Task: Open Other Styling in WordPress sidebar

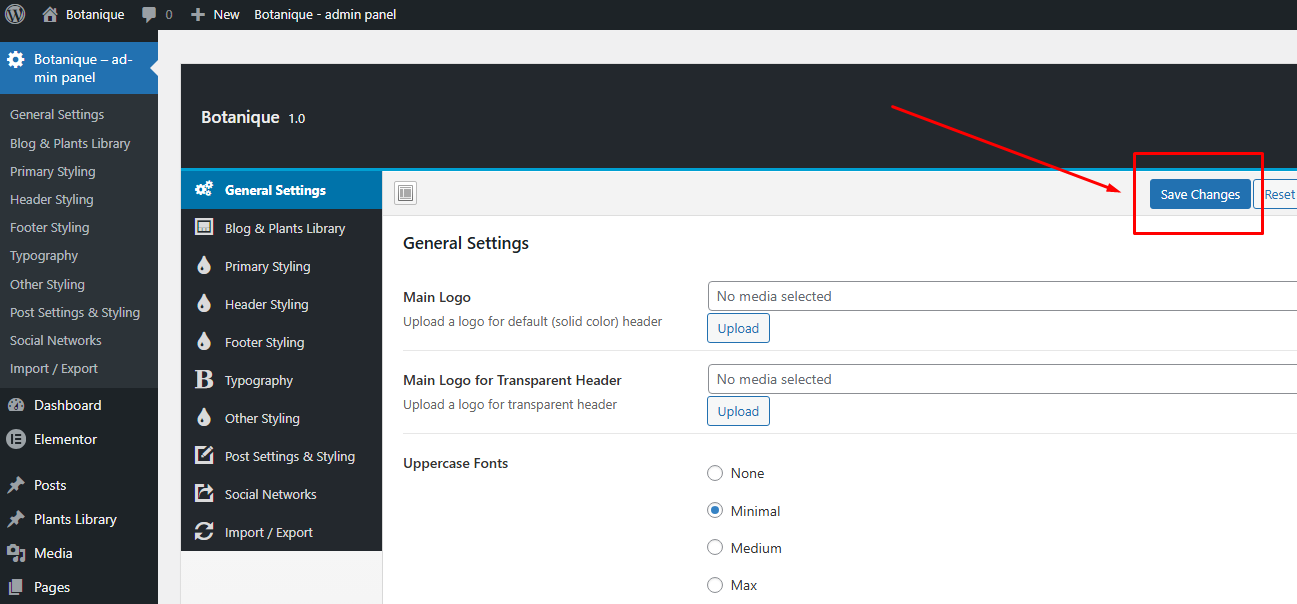Action: point(47,284)
